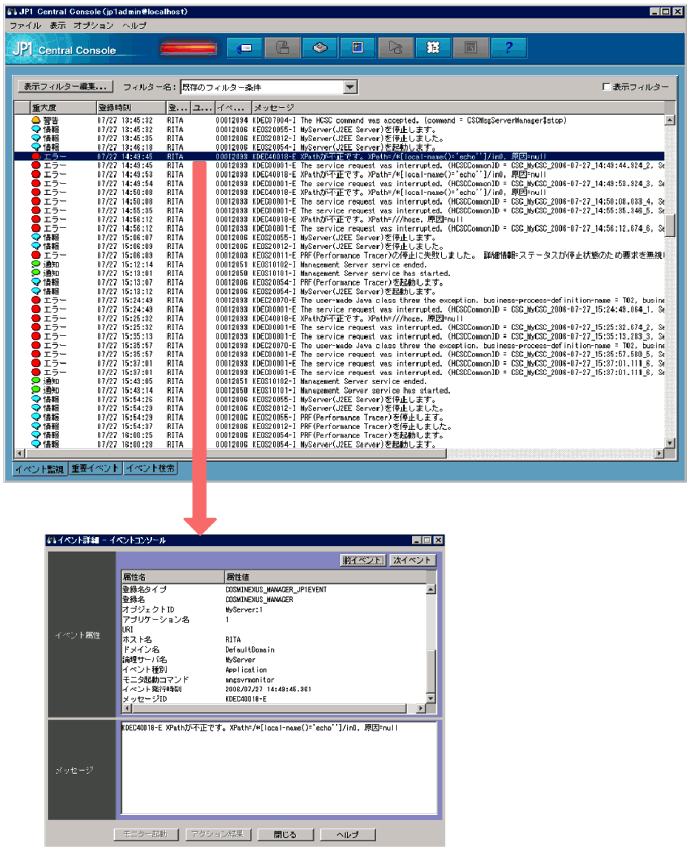Click the red error icon of the 14:49:53 row

coord(36,174)
